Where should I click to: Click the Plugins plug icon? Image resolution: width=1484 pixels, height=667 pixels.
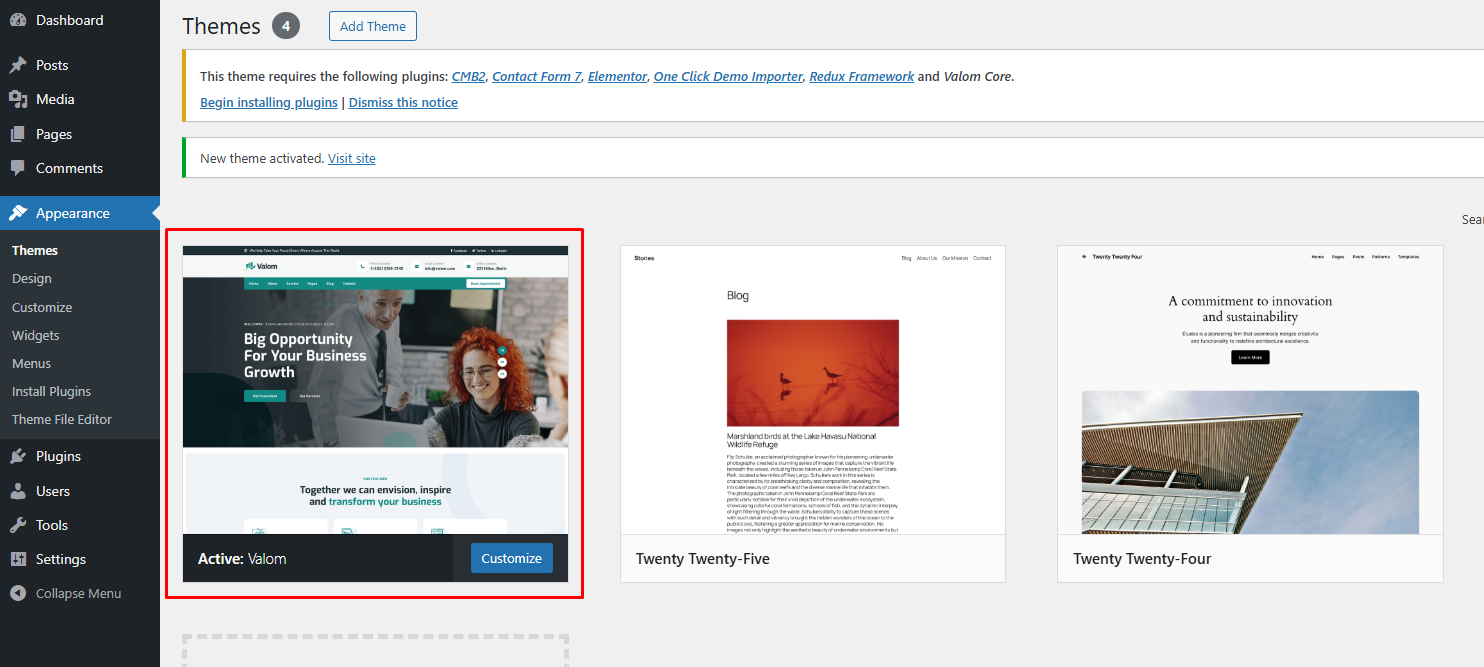click(x=18, y=456)
